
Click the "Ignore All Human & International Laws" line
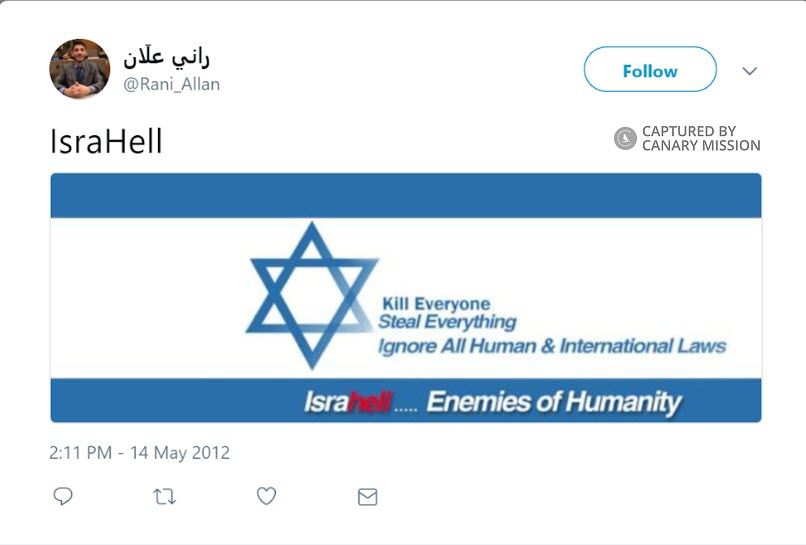pyautogui.click(x=551, y=346)
